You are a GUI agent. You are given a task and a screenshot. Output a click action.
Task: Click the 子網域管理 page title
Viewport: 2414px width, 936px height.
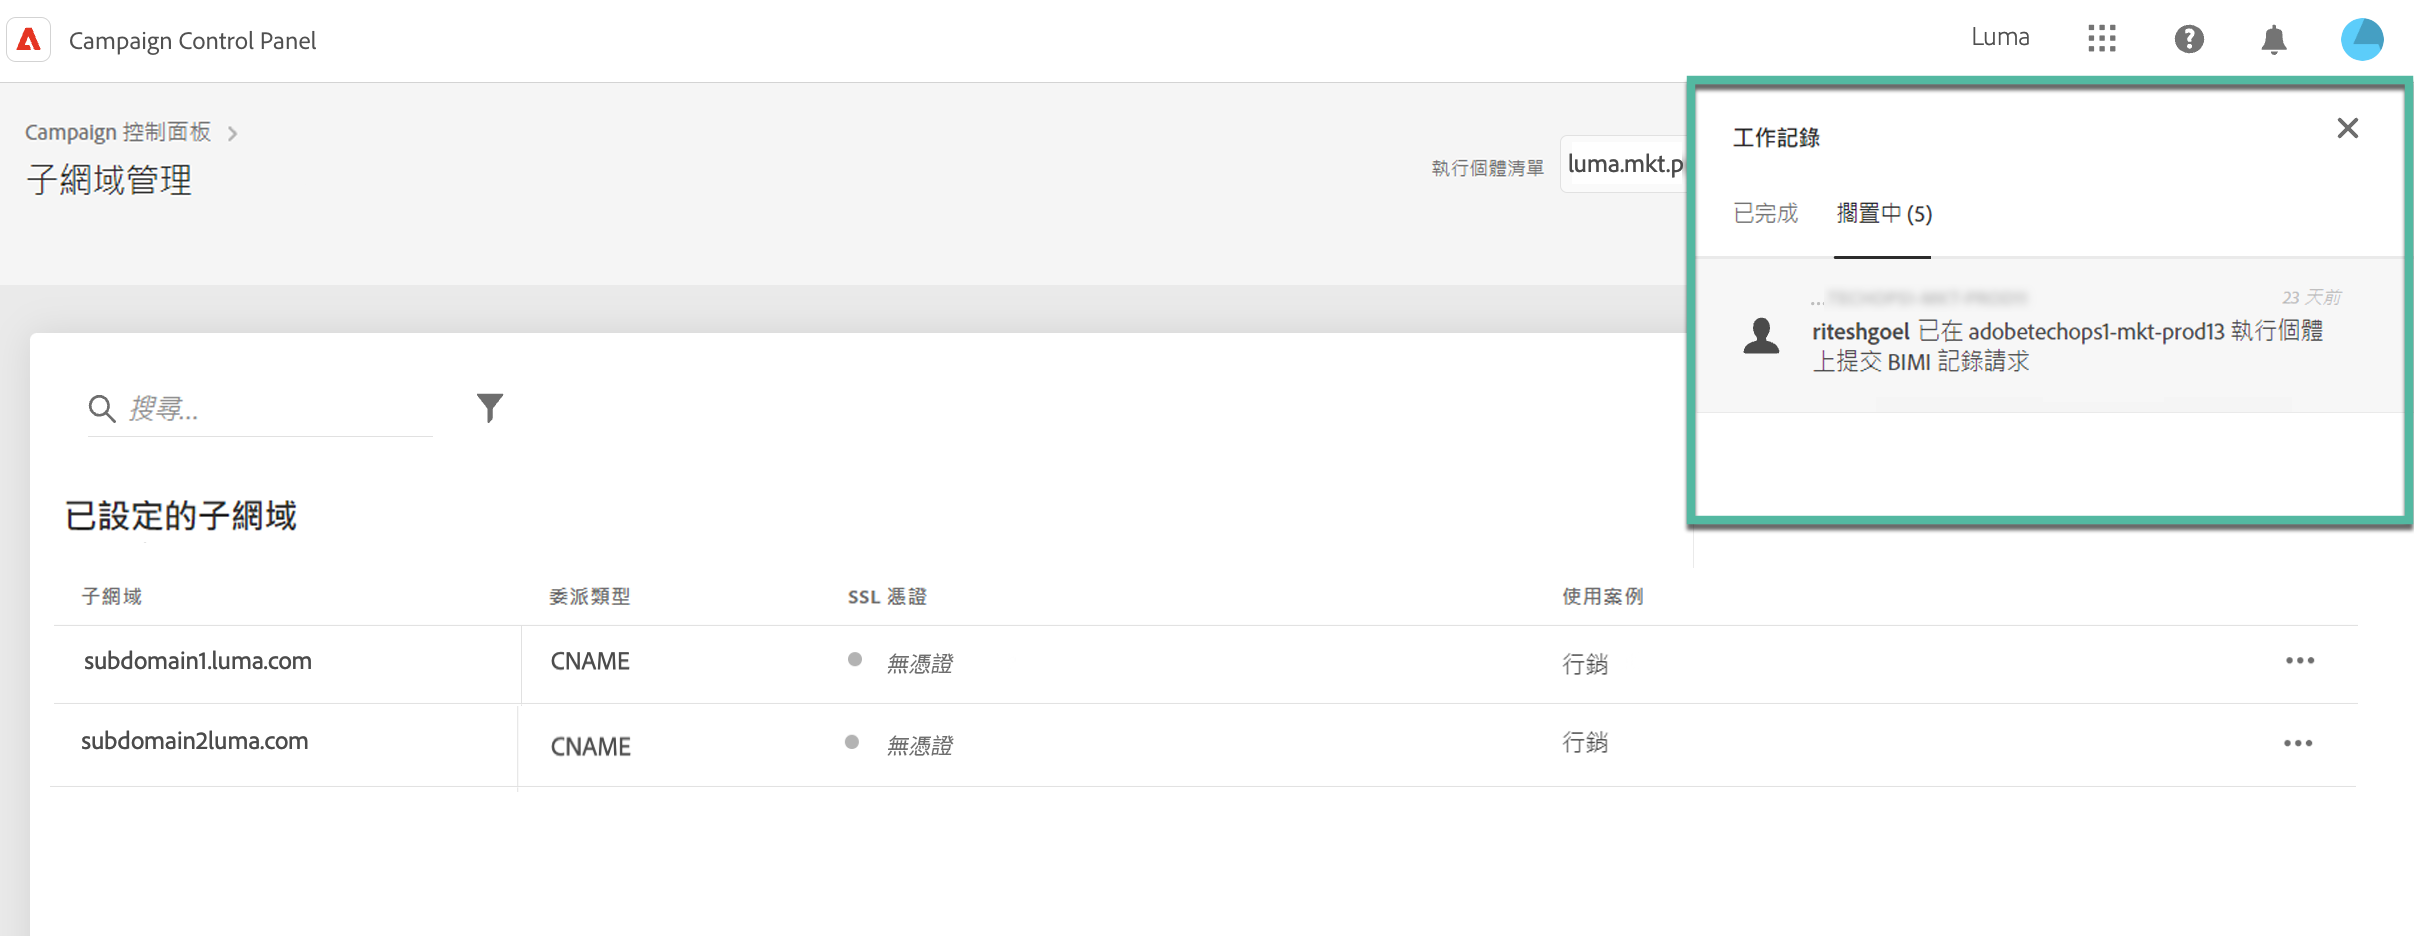coord(109,180)
